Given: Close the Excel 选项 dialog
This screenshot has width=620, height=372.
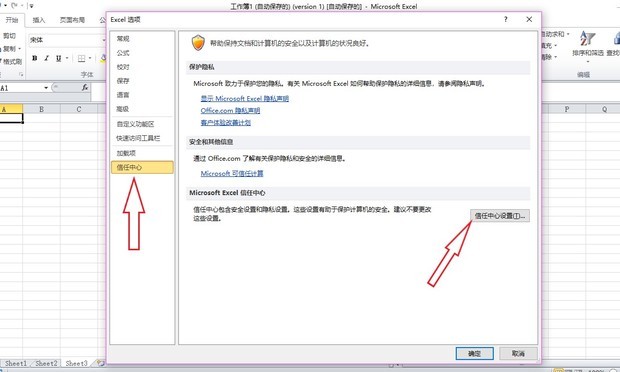Looking at the screenshot, I should (x=529, y=19).
